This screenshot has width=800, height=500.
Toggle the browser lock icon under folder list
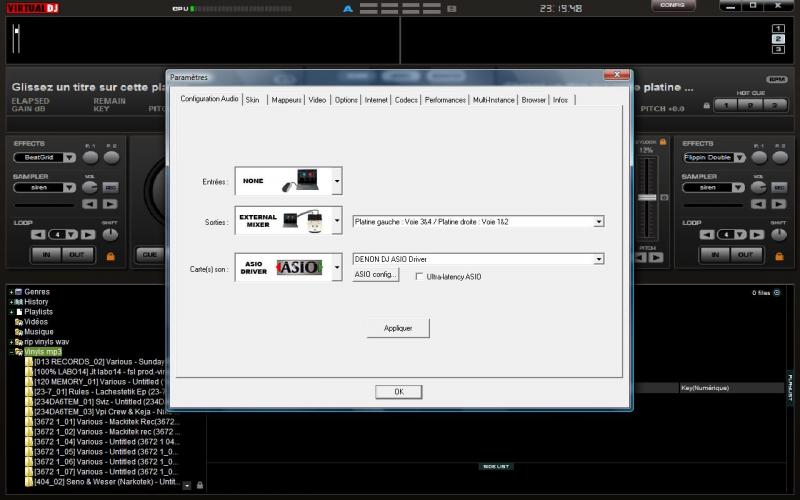200,485
